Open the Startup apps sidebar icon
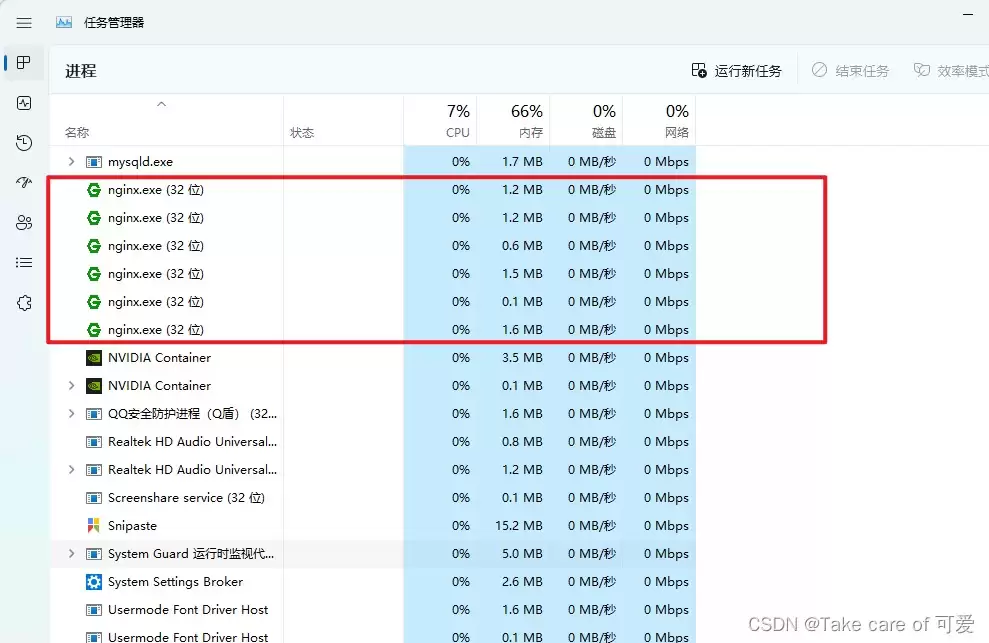This screenshot has height=643, width=989. point(24,182)
